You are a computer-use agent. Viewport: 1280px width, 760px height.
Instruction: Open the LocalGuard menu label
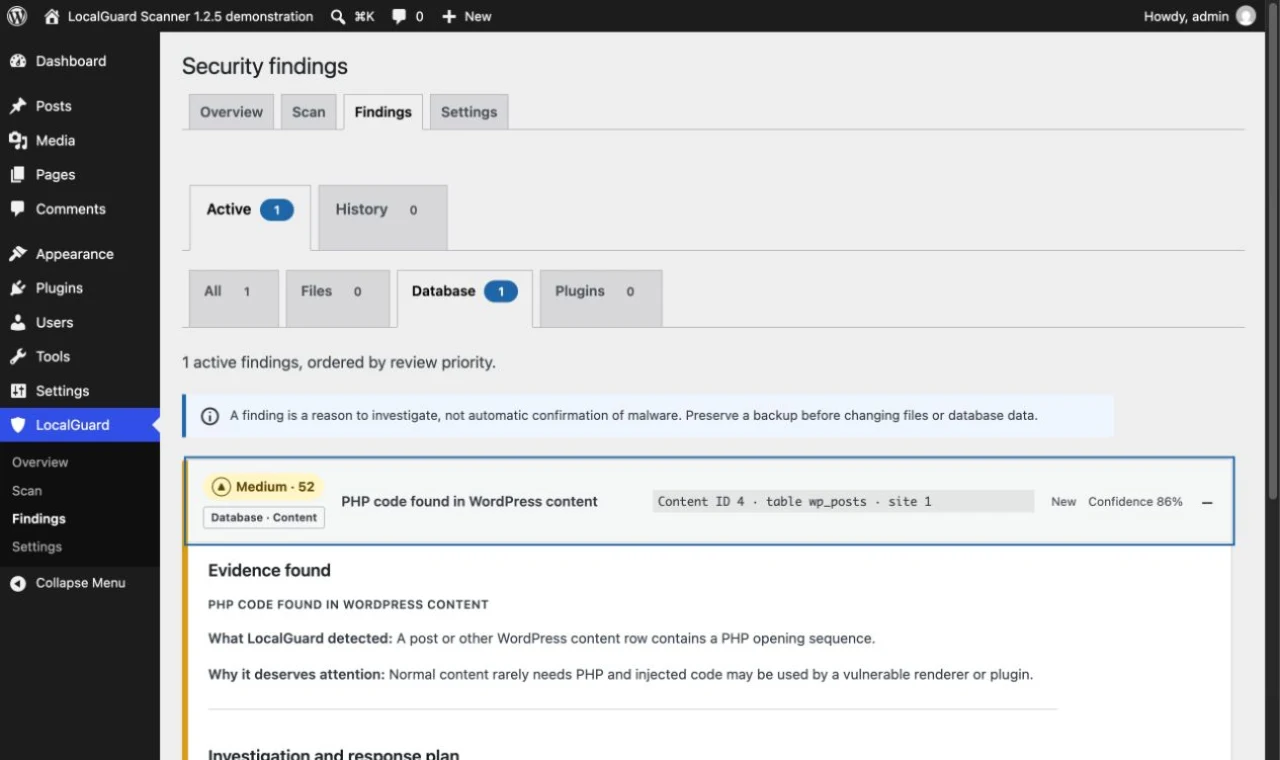pyautogui.click(x=73, y=425)
